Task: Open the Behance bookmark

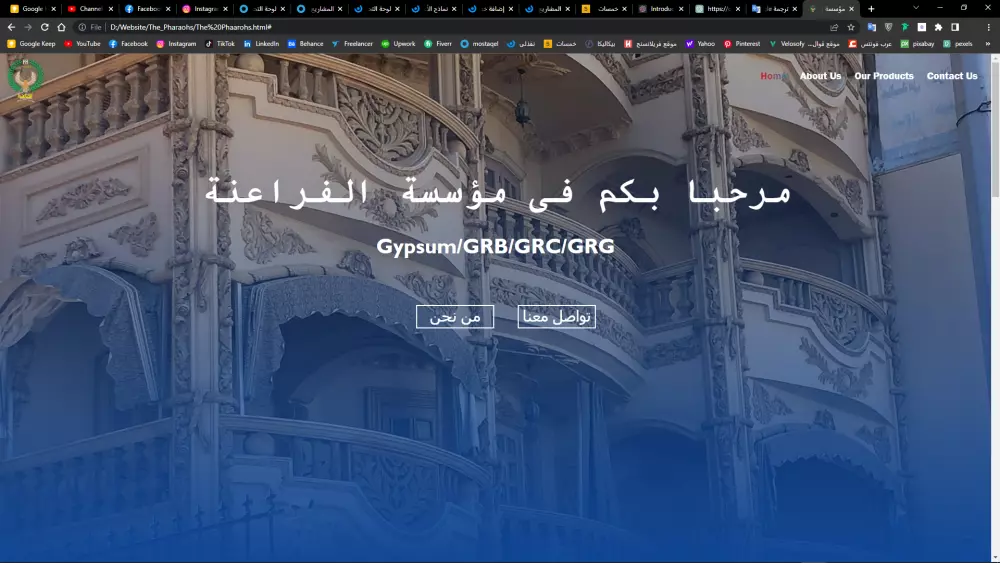Action: pyautogui.click(x=305, y=44)
